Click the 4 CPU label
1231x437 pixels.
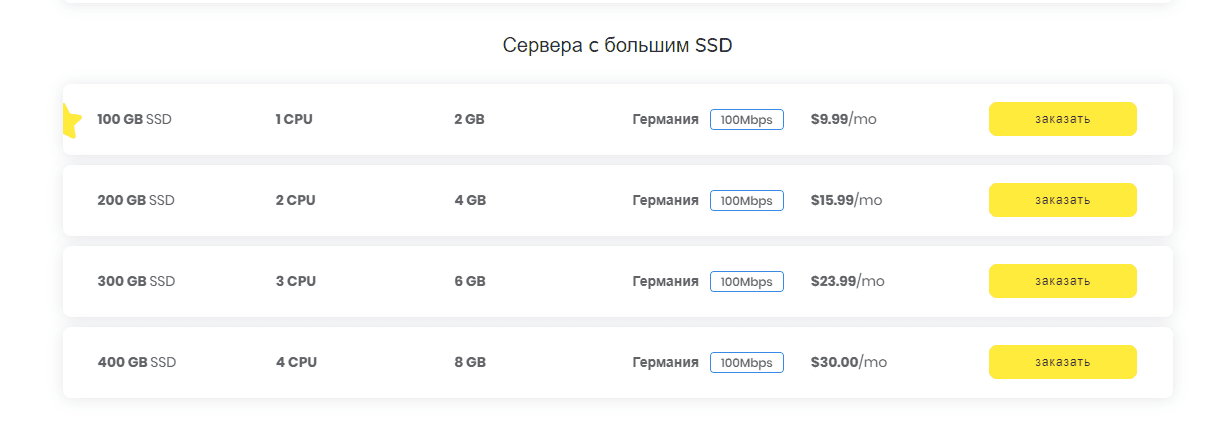296,362
